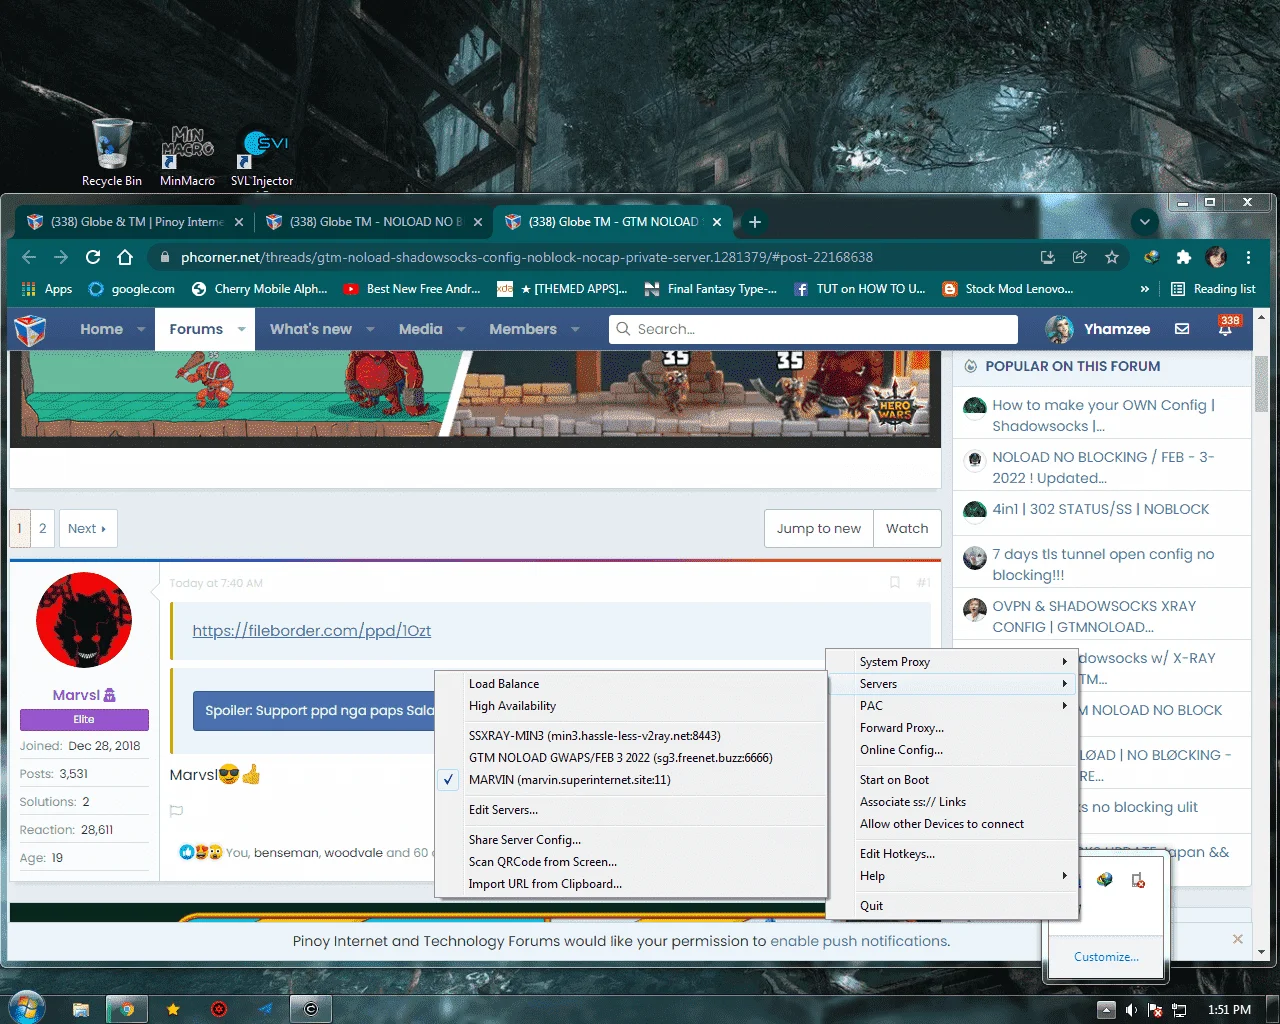Toggle Start on Boot option

[x=952, y=780]
